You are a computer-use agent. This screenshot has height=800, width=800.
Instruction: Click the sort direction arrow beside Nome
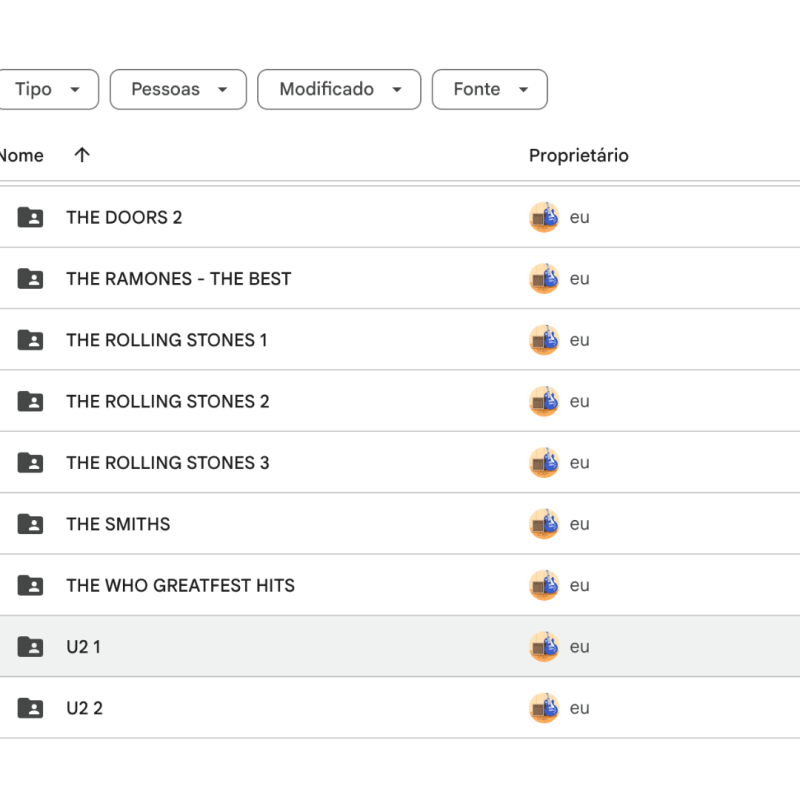click(x=82, y=155)
